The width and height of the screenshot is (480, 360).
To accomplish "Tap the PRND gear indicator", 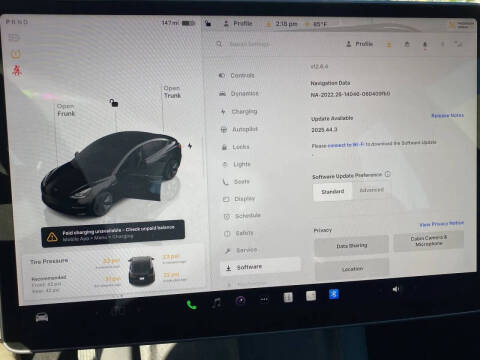I will point(17,22).
